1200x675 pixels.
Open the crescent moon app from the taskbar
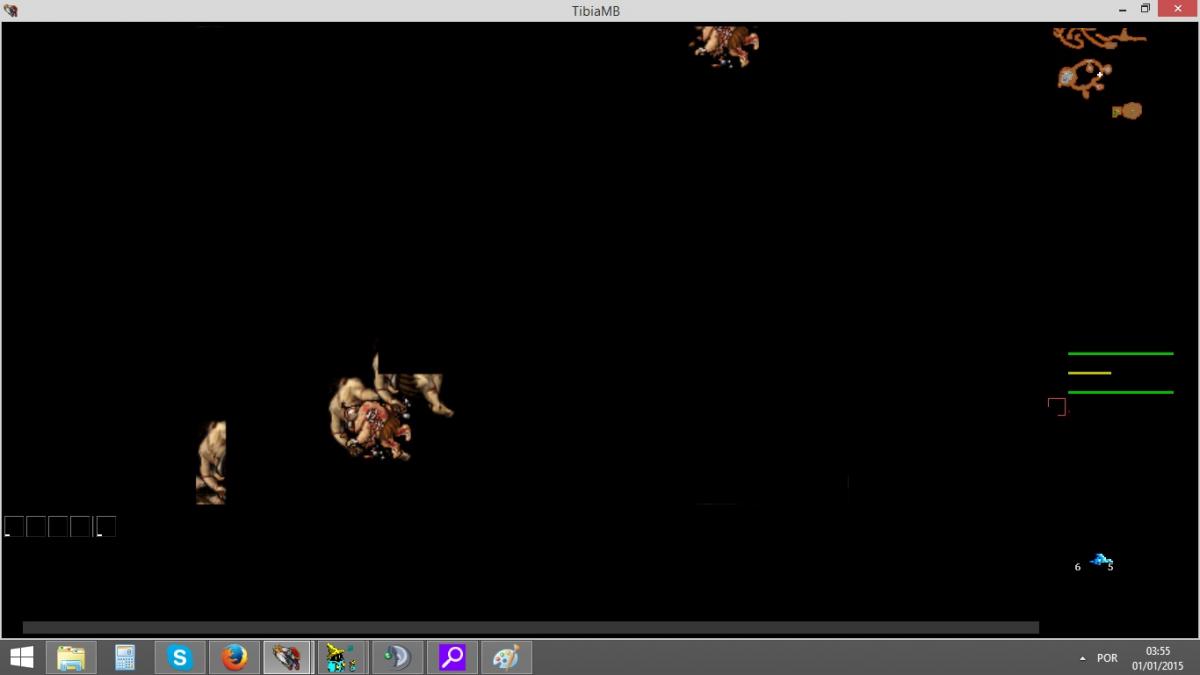396,657
